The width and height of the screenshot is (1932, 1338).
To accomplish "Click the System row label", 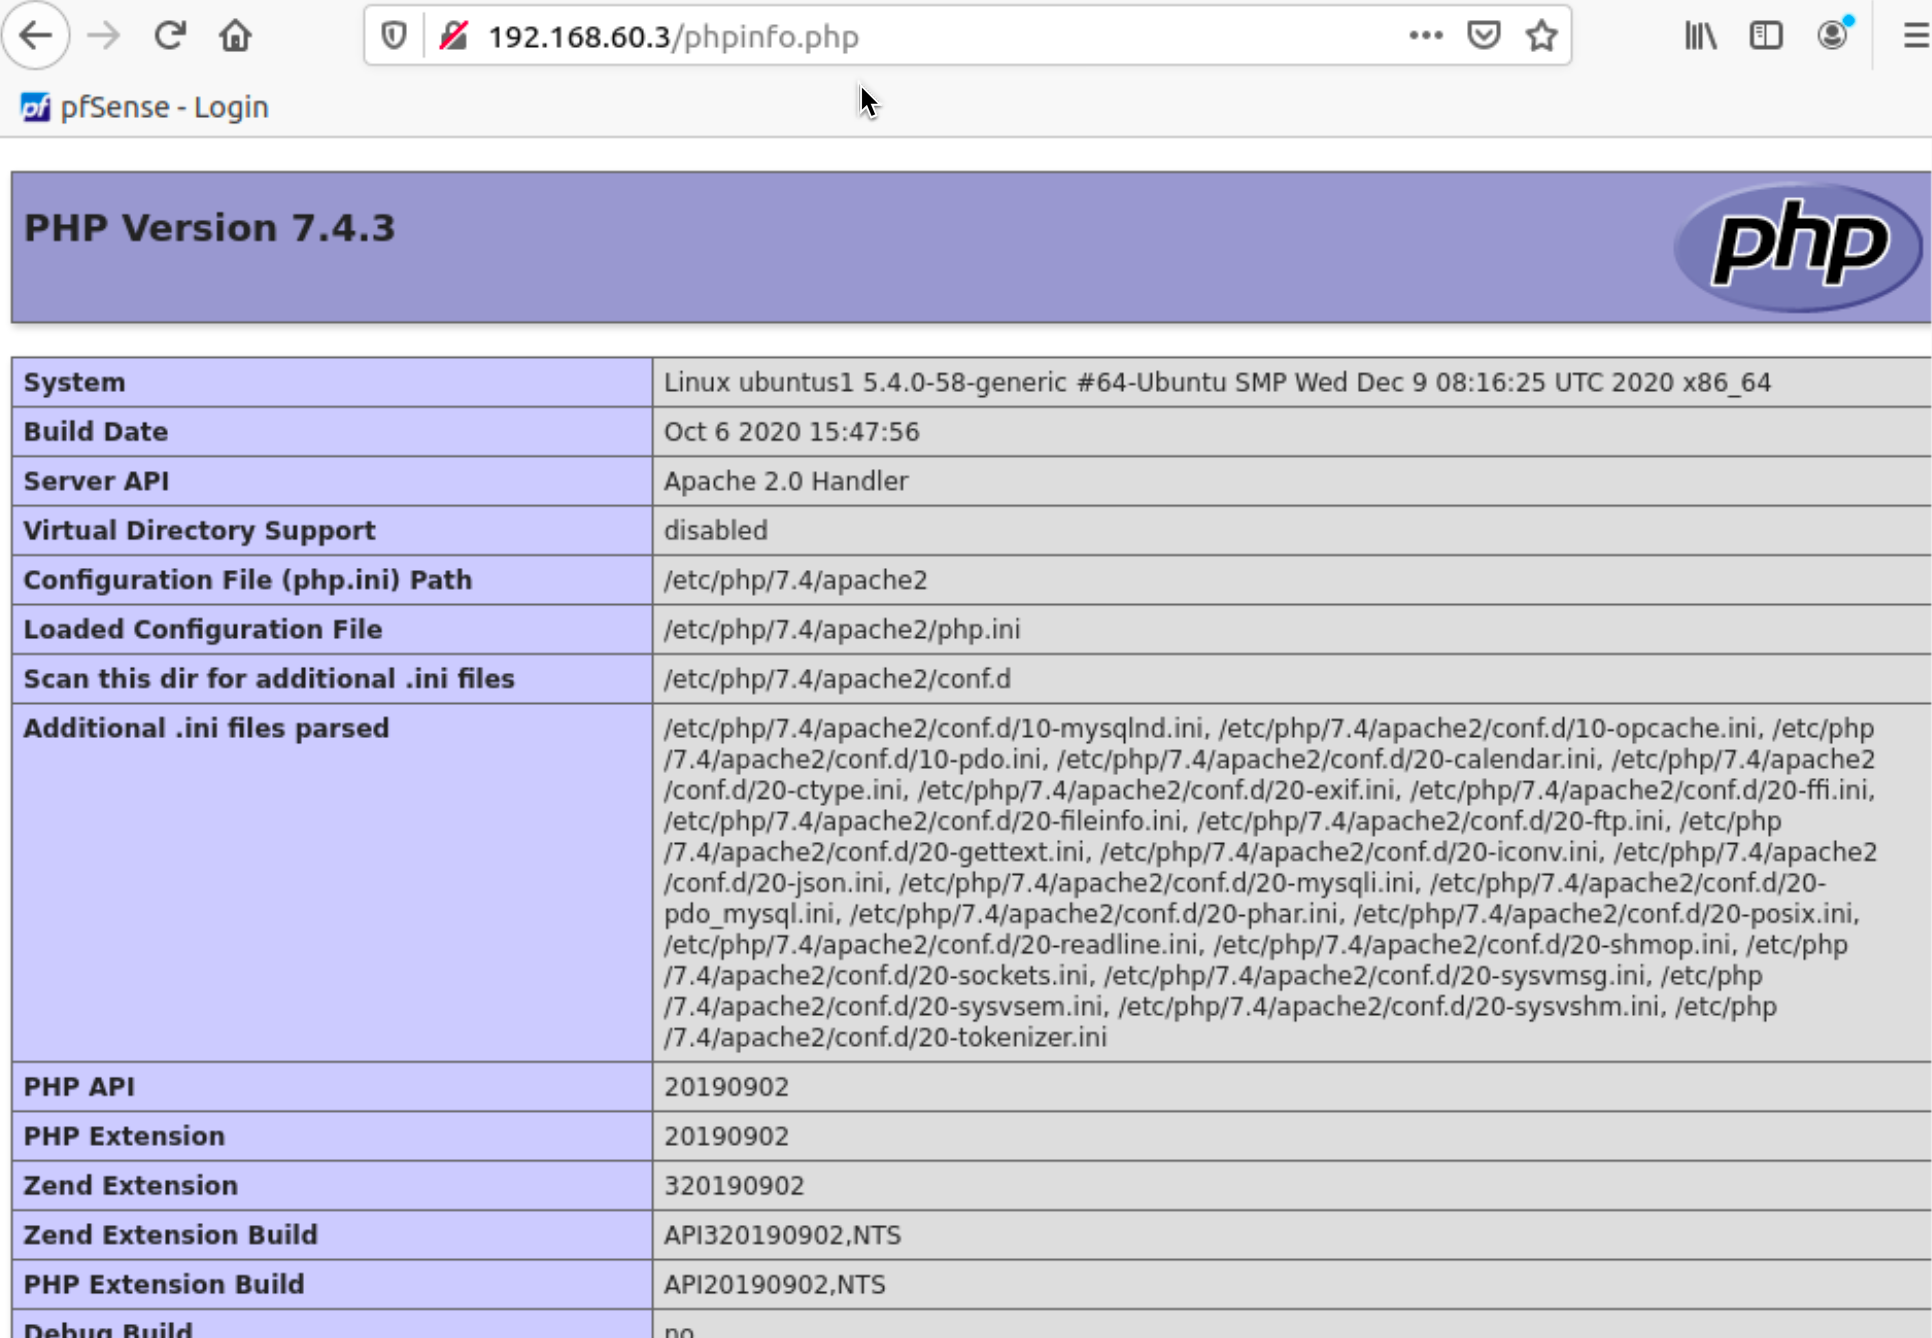I will pos(74,382).
